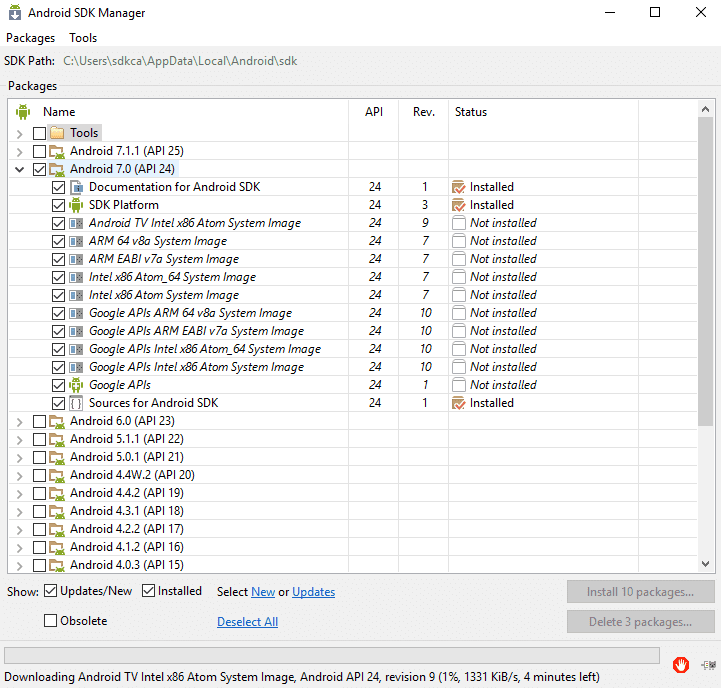Click the Android 7.1.1 (API 25) folder icon
Screen dimensions: 721x688
point(57,151)
